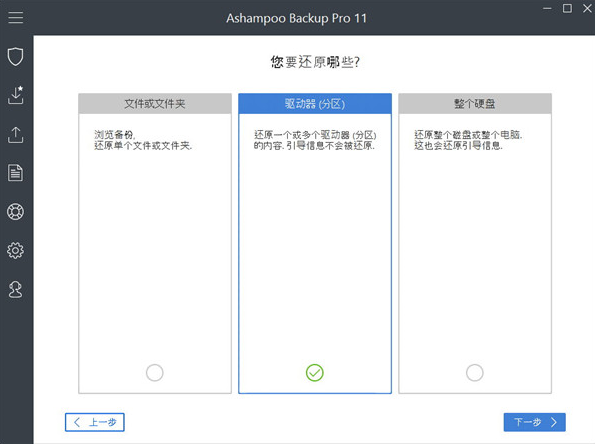Open the reports document sidebar icon

click(16, 173)
